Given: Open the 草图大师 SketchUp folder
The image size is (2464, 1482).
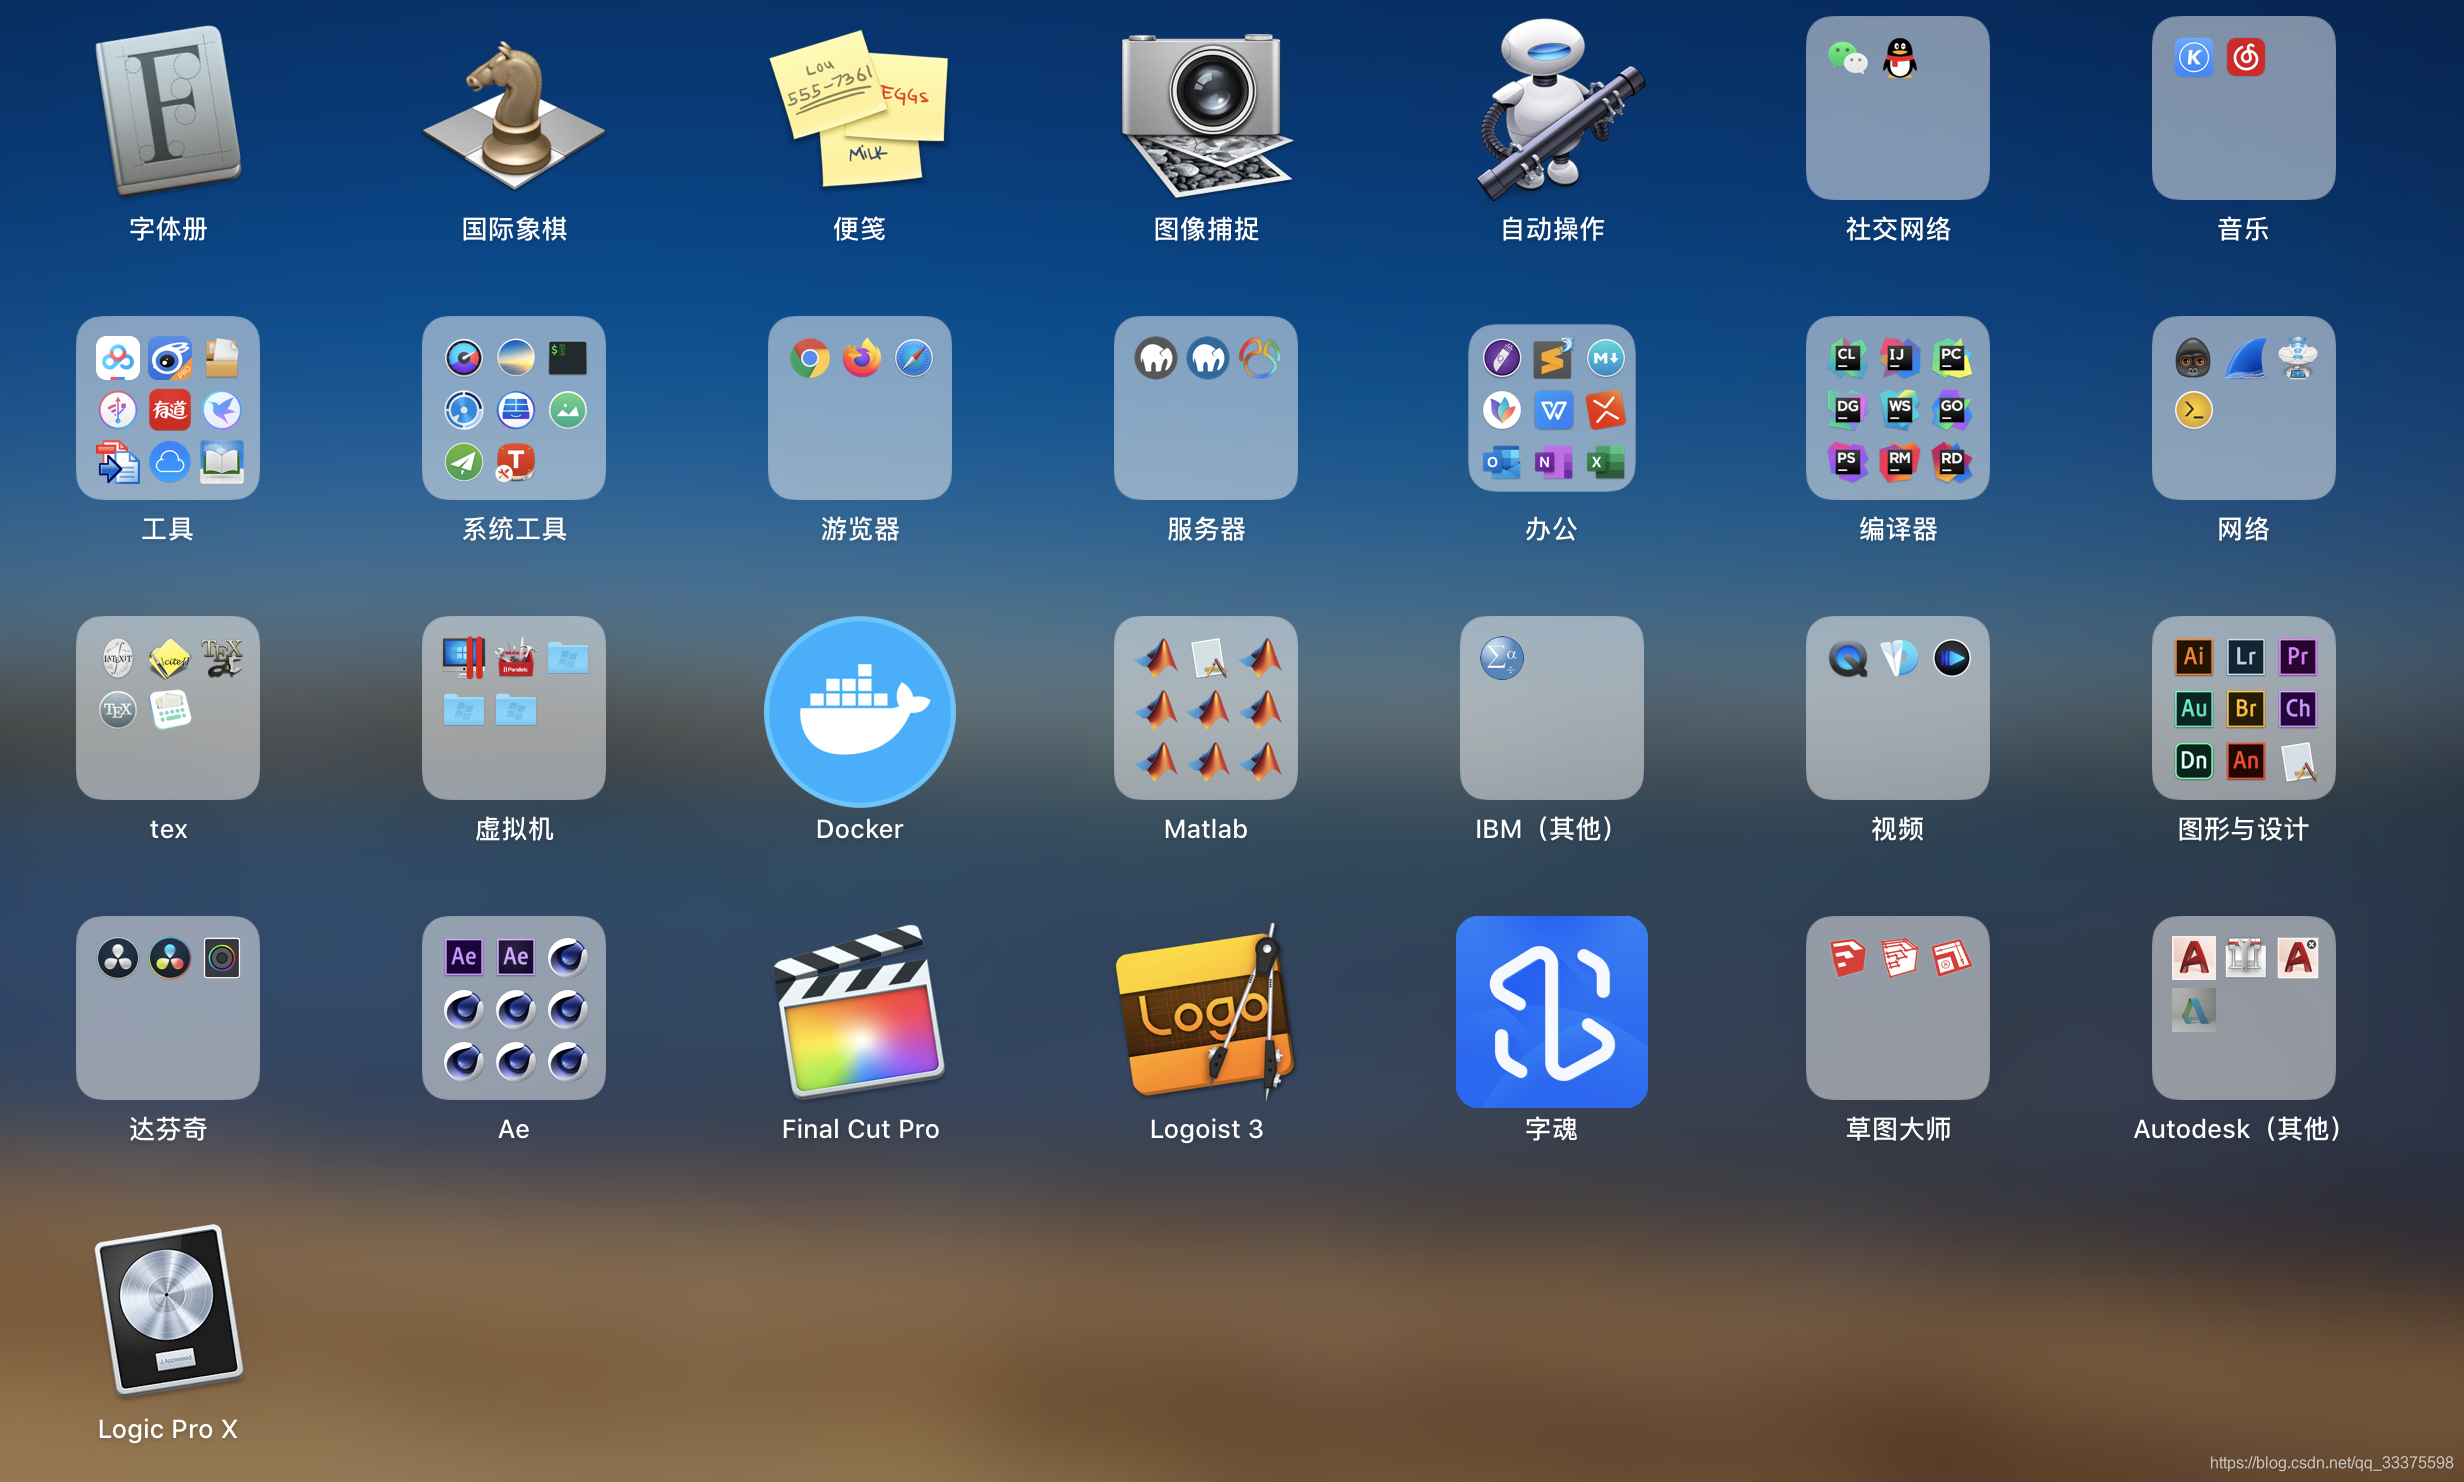Looking at the screenshot, I should [x=1897, y=1008].
